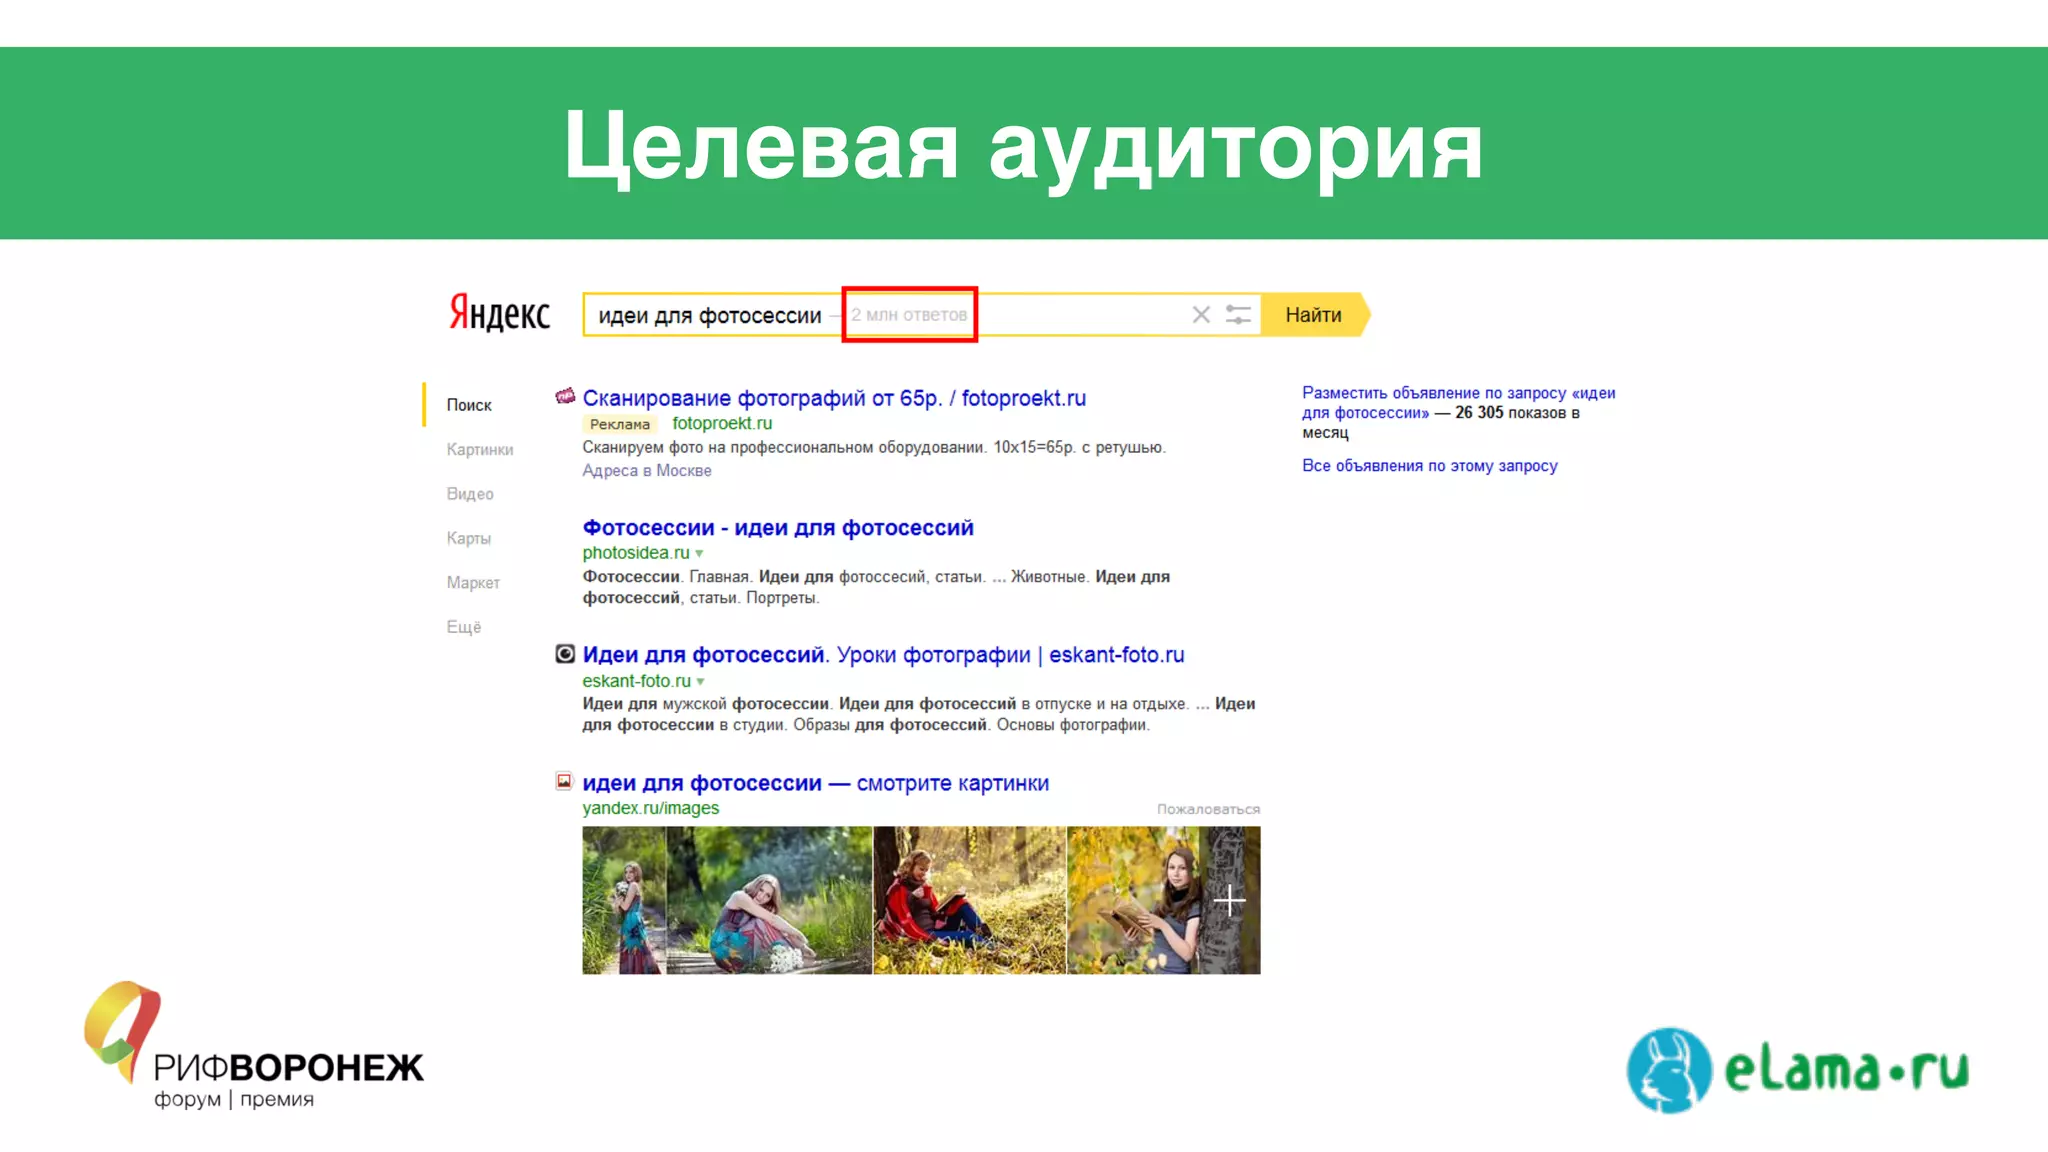The width and height of the screenshot is (2048, 1152).
Task: Open search settings sliders icon
Action: 1238,315
